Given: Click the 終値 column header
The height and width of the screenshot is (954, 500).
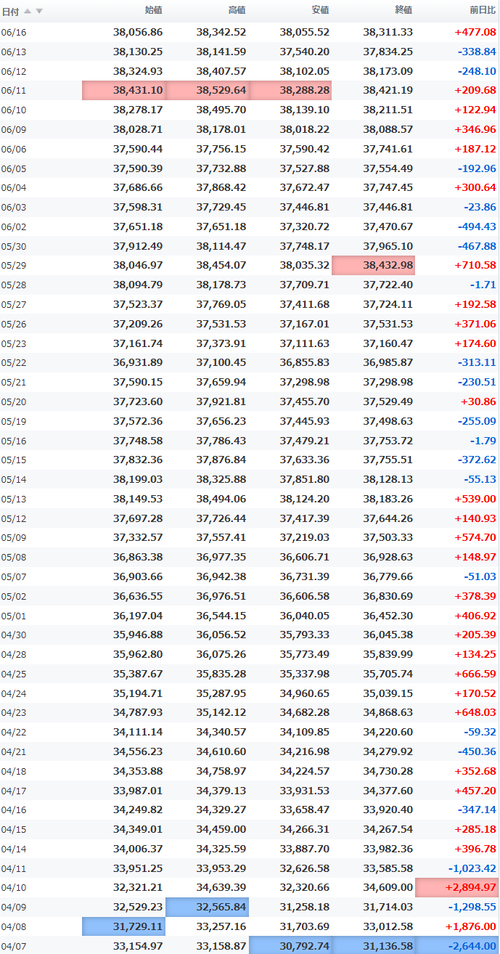Looking at the screenshot, I should pos(404,11).
